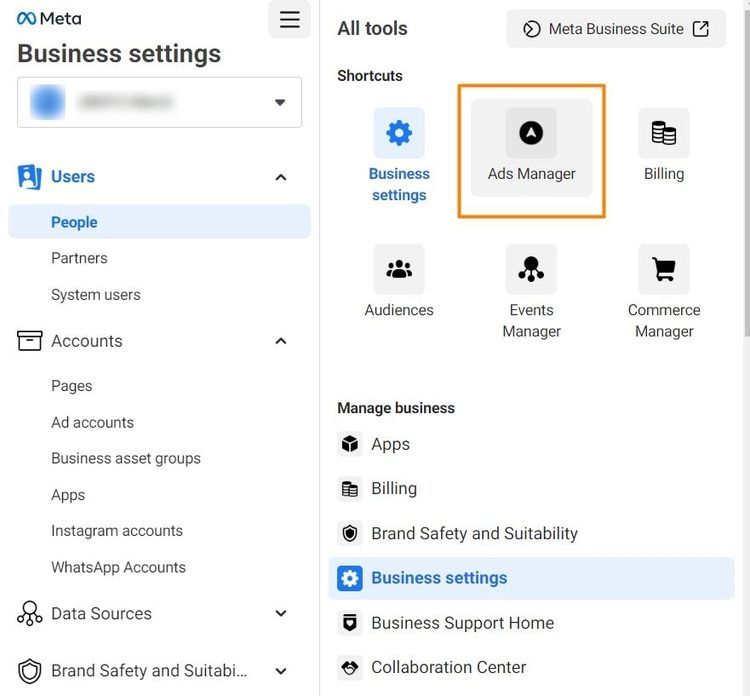The image size is (750, 696).
Task: Click the Meta logo
Action: click(x=49, y=19)
